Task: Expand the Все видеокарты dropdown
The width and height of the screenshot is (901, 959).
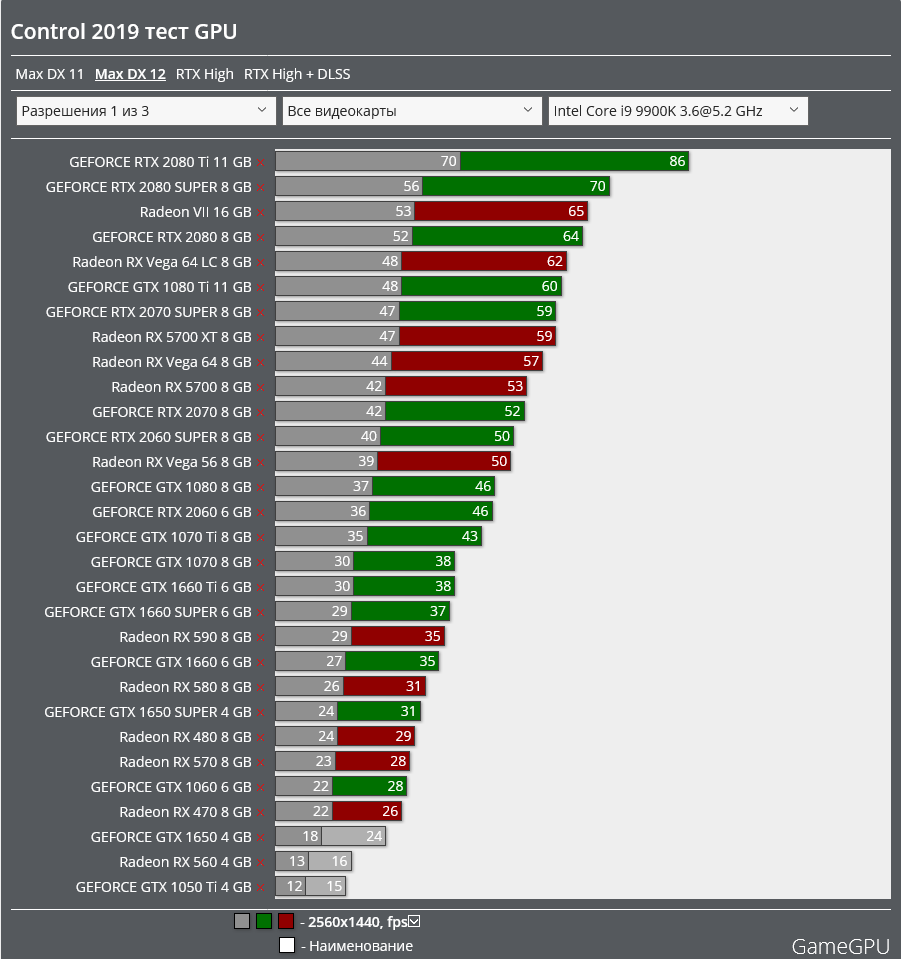Action: 412,111
